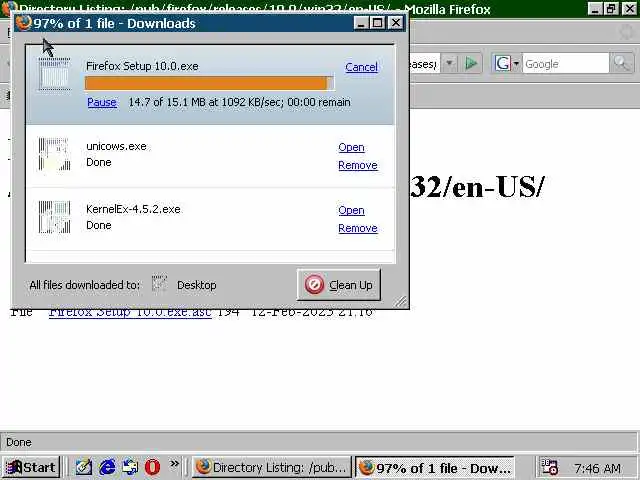Click the Desktop folder label
Image resolution: width=640 pixels, height=480 pixels.
pos(197,285)
